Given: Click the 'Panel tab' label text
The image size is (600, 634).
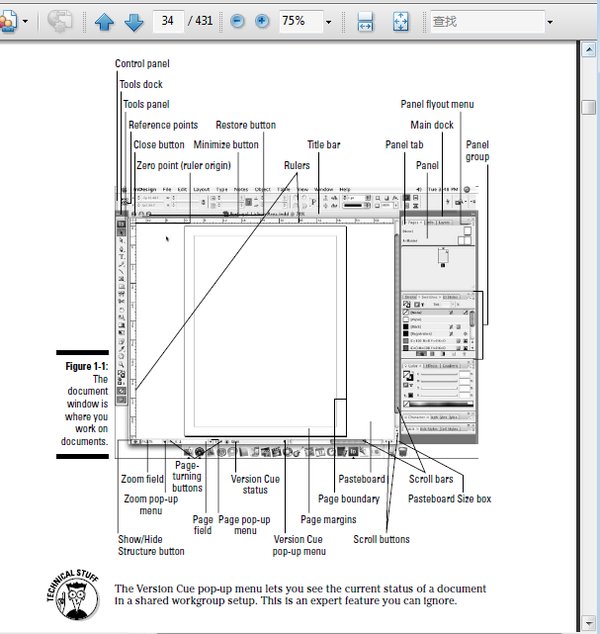Looking at the screenshot, I should [x=404, y=145].
